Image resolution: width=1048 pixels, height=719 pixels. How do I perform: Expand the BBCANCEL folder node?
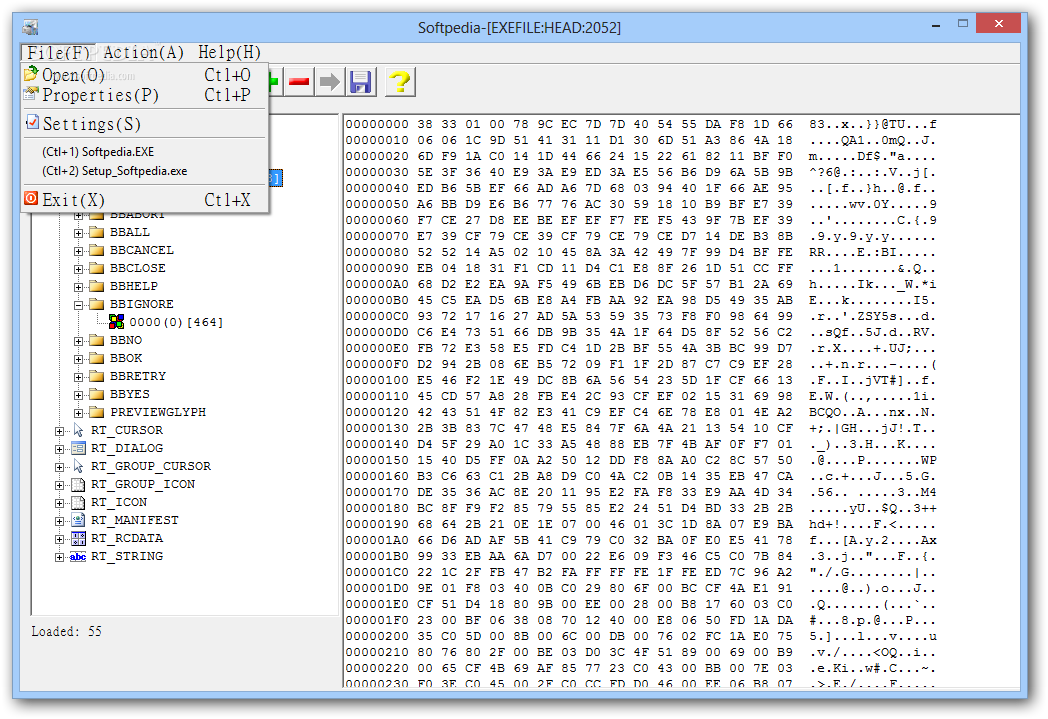click(78, 251)
